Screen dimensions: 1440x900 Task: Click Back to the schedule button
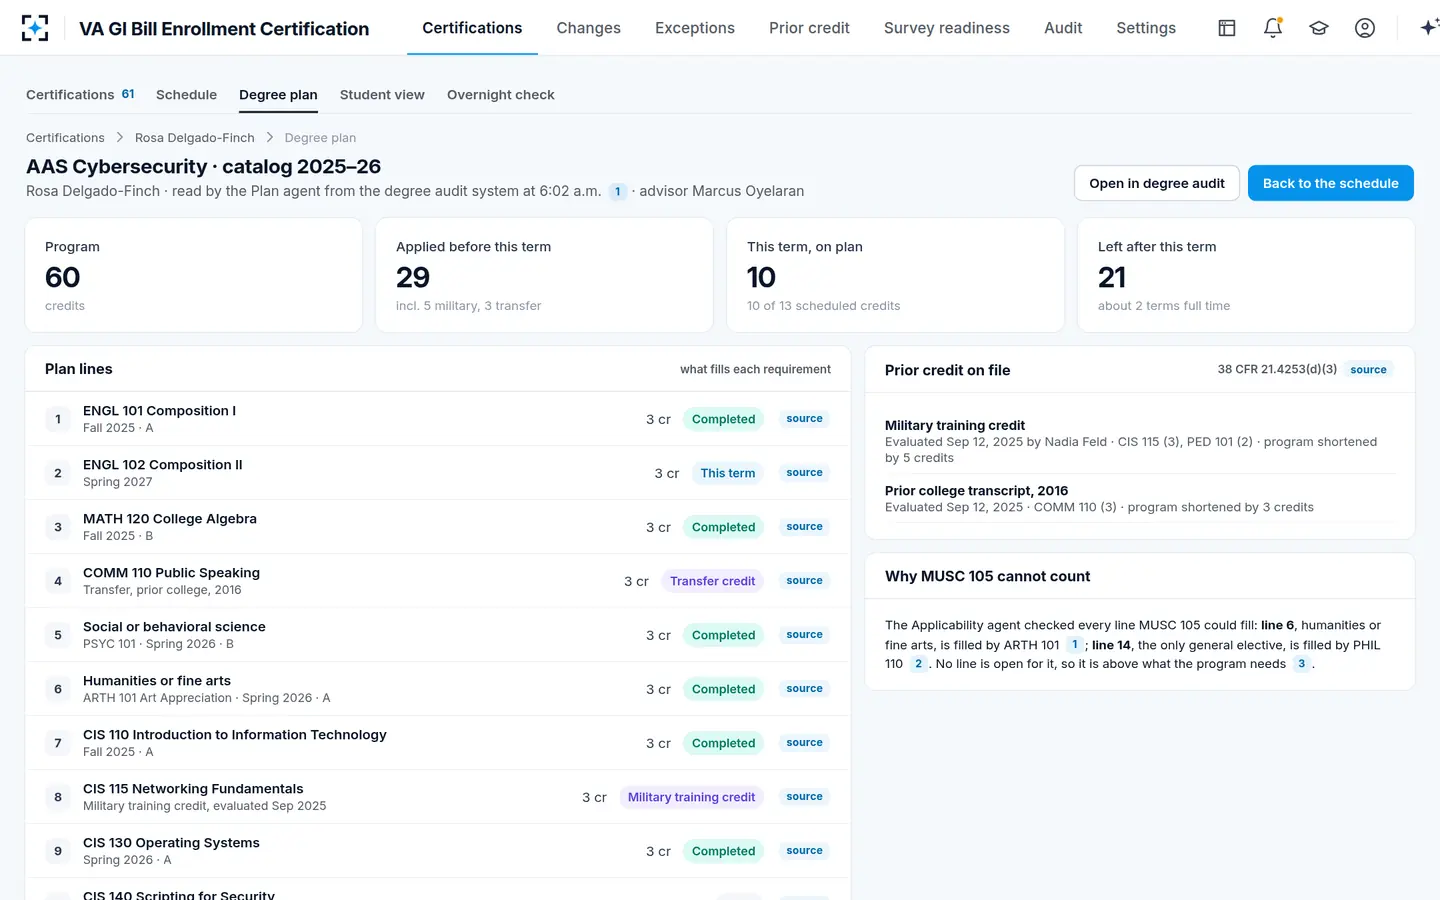[x=1331, y=183]
